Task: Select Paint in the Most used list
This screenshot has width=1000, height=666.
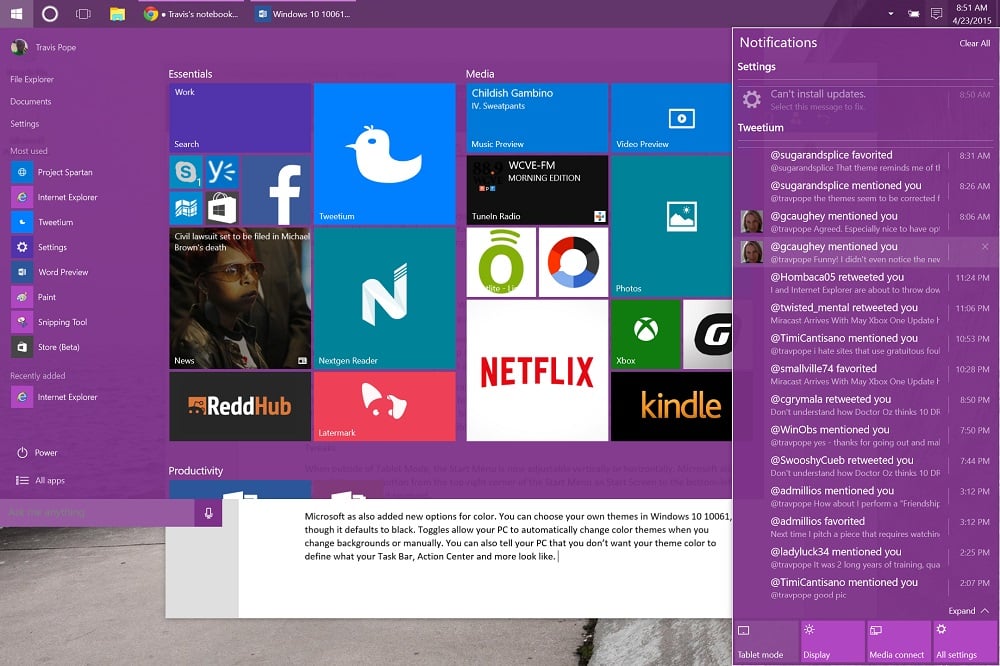Action: (62, 297)
